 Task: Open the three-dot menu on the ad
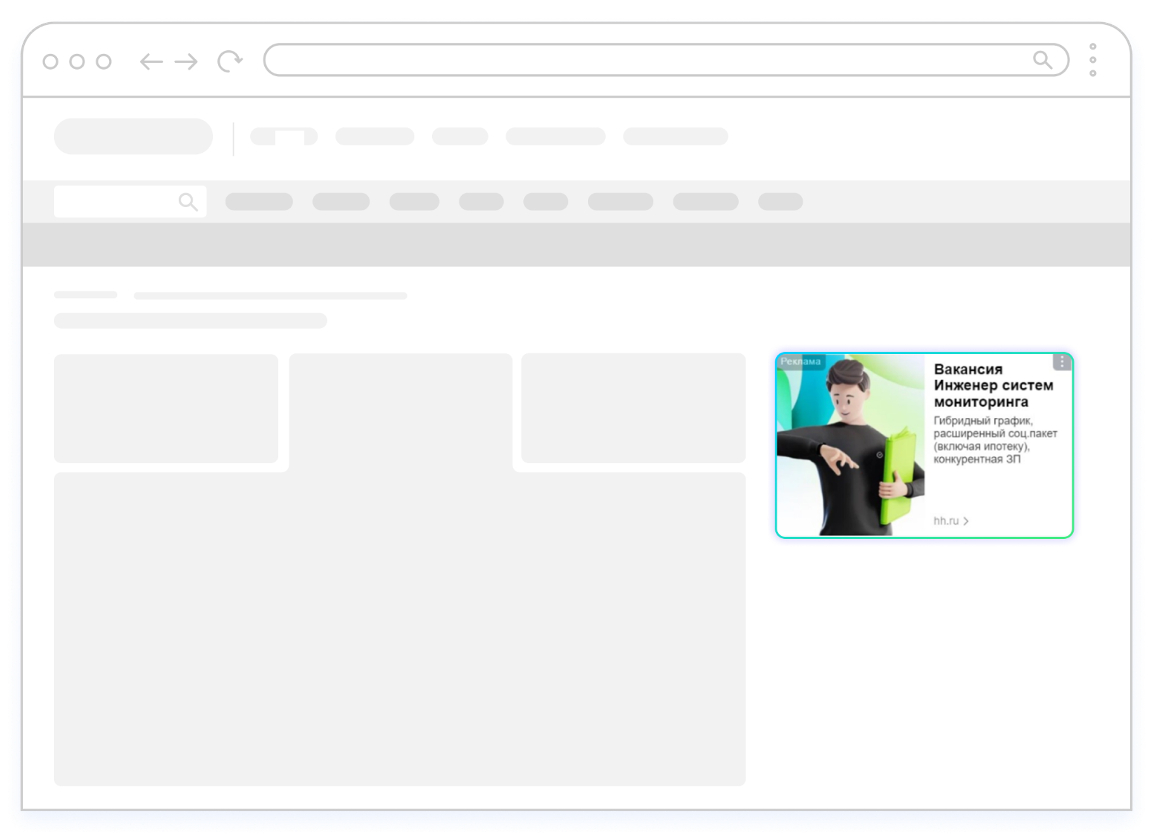pyautogui.click(x=1061, y=362)
